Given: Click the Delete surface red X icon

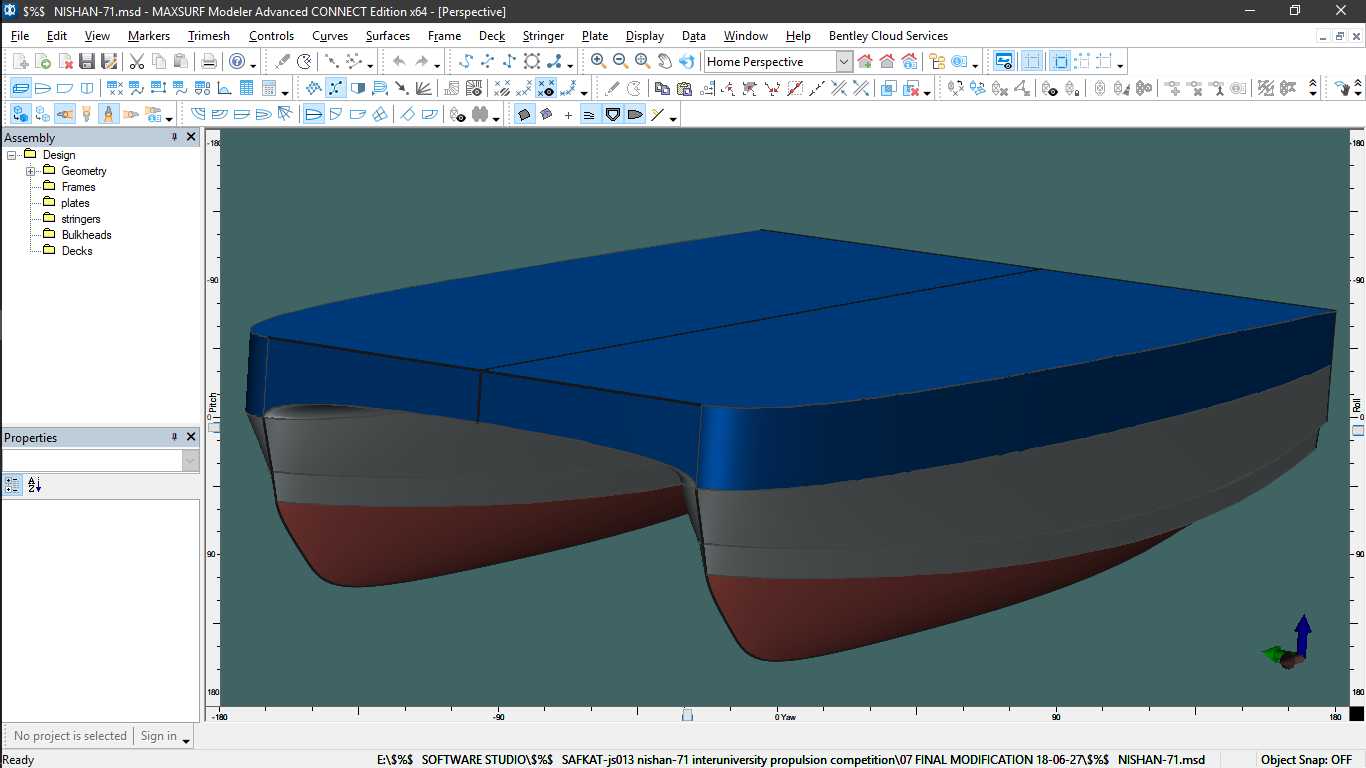Looking at the screenshot, I should tap(911, 88).
